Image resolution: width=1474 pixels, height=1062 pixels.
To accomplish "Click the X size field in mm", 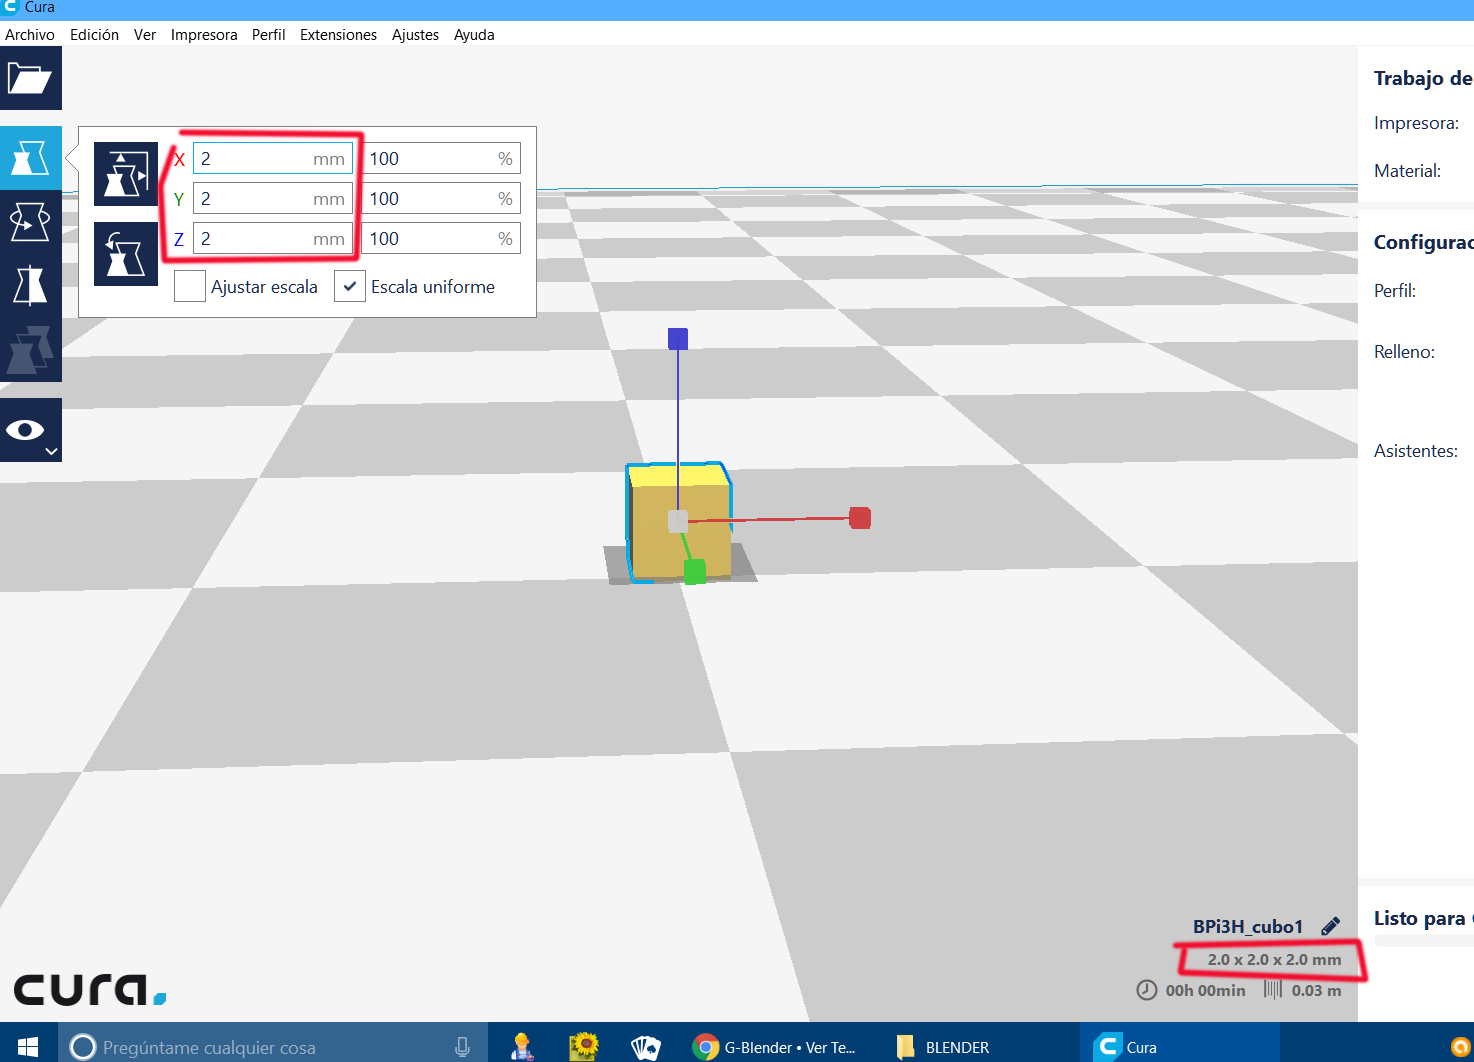I will pyautogui.click(x=273, y=159).
